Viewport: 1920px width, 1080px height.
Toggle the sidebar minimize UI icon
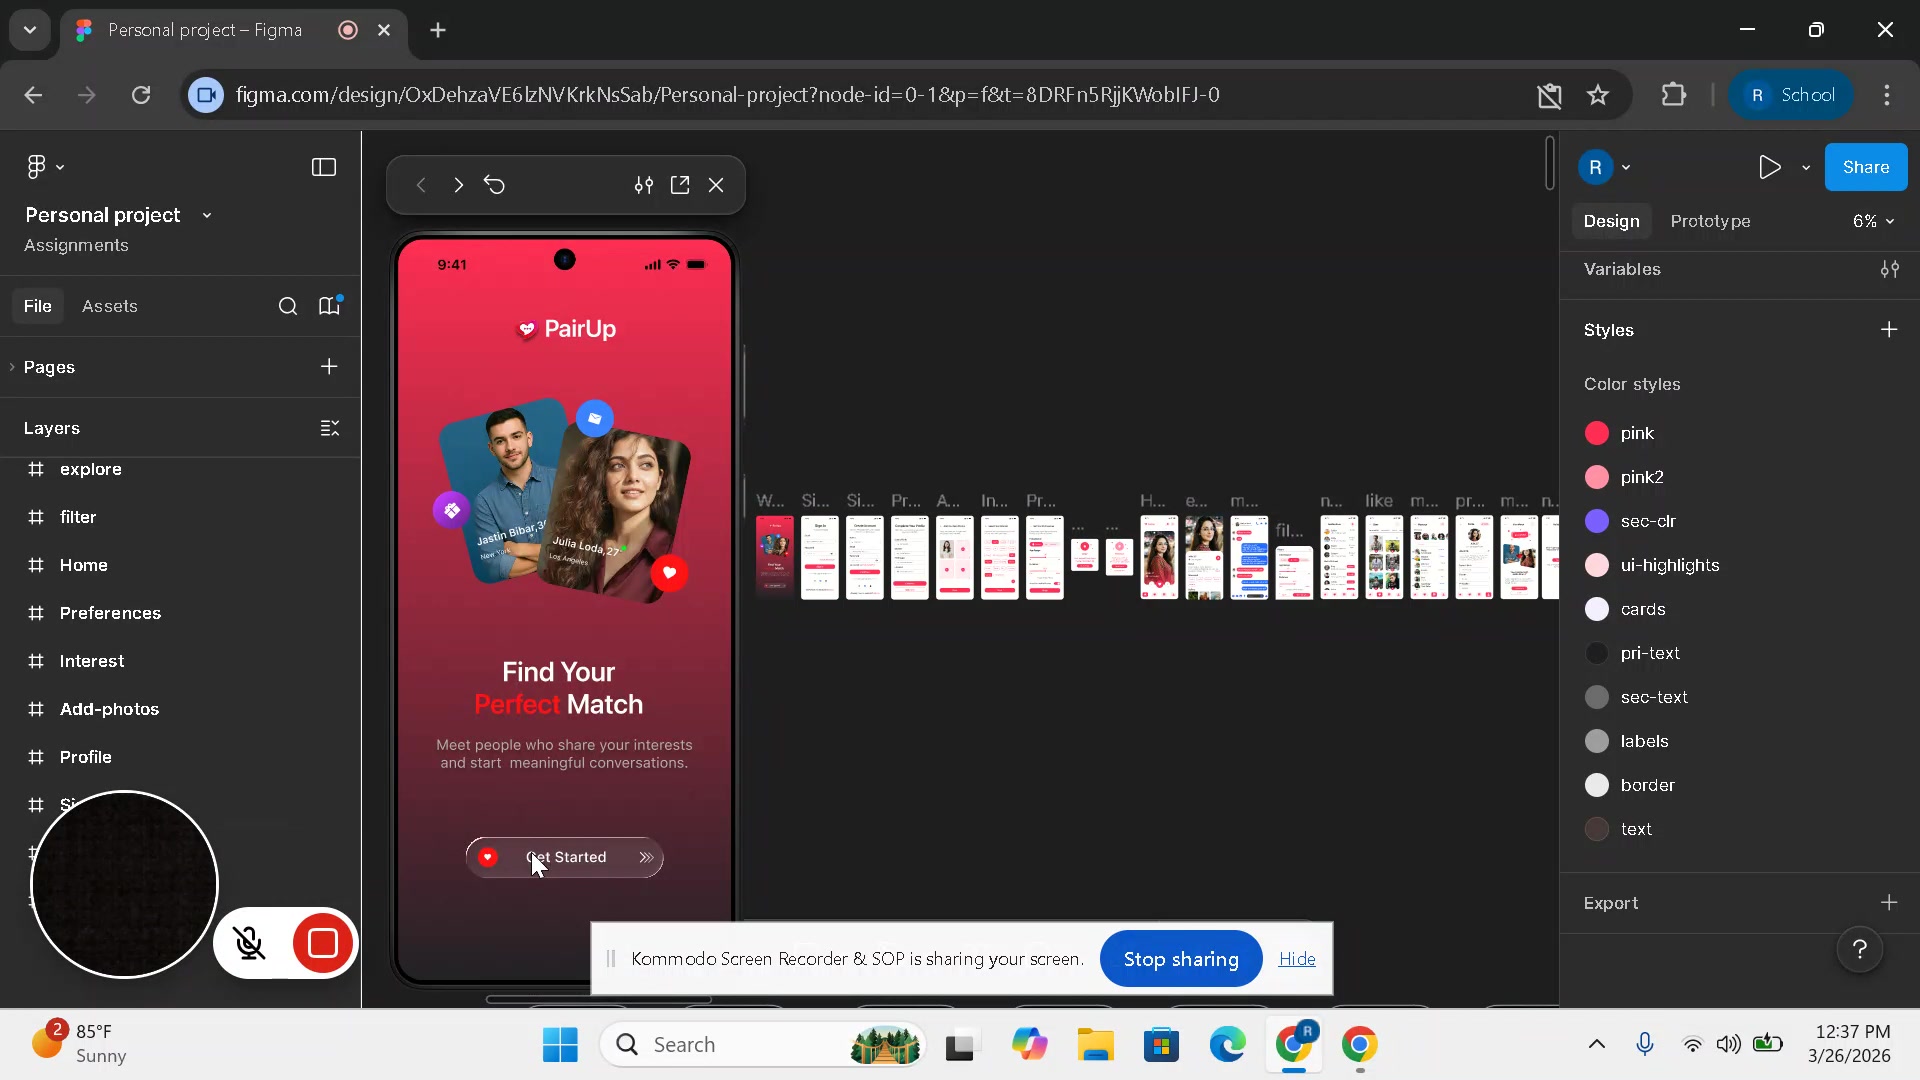pos(323,167)
